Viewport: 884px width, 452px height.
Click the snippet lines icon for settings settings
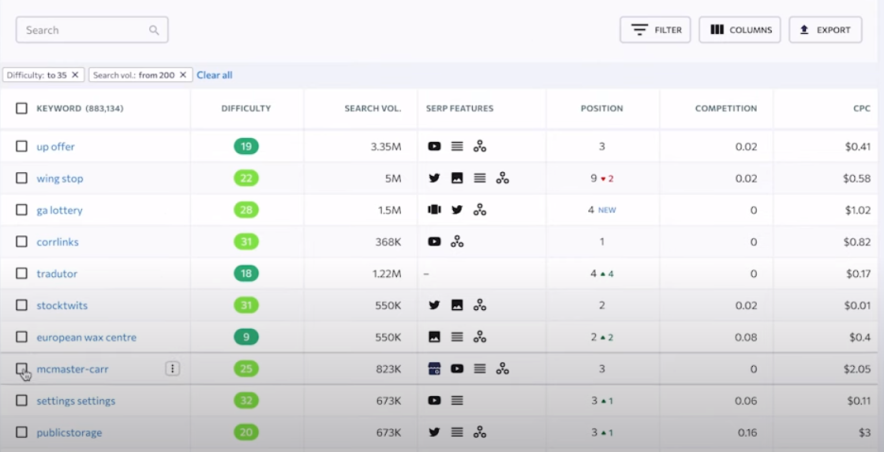pos(457,401)
